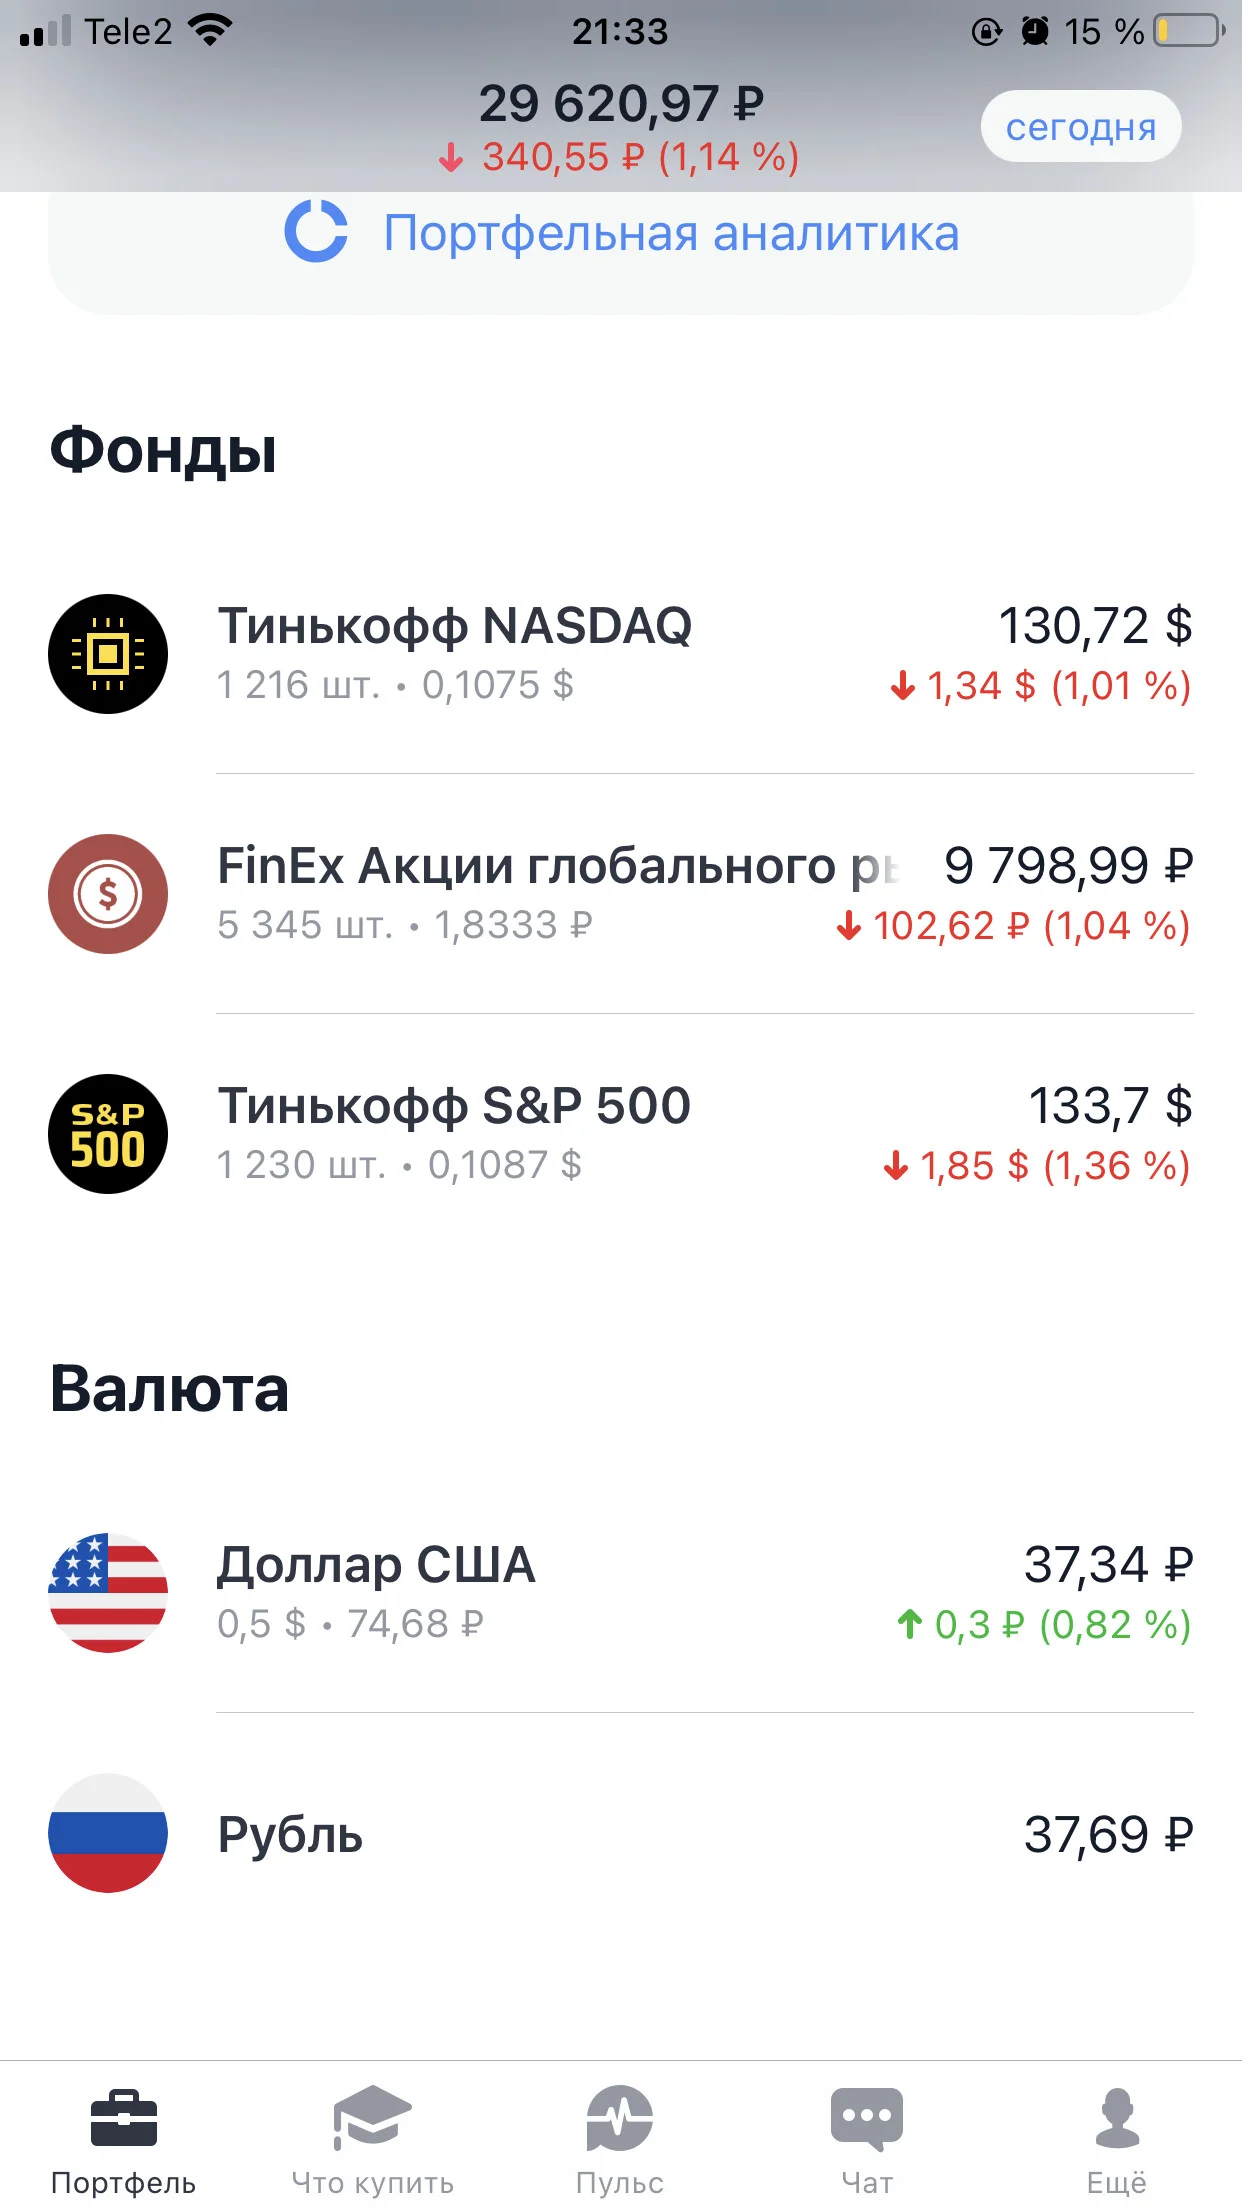Open the FinEx Акции глобального рынка position
The width and height of the screenshot is (1242, 2208).
621,894
